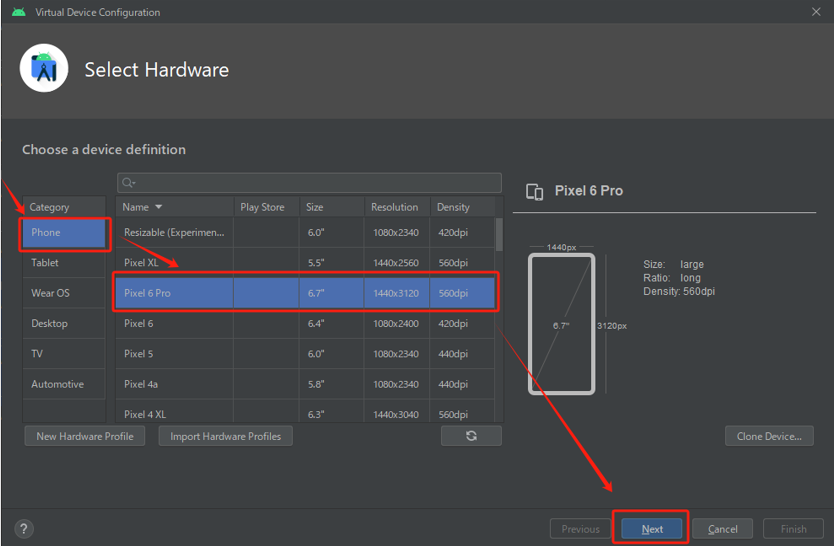Sort devices by the Name column arrow

coord(159,207)
